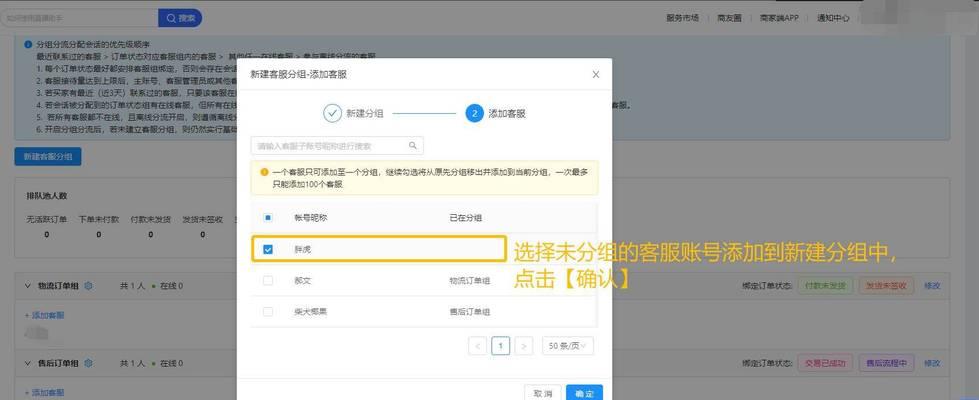Open 服务市场 in the top navigation

coord(682,18)
